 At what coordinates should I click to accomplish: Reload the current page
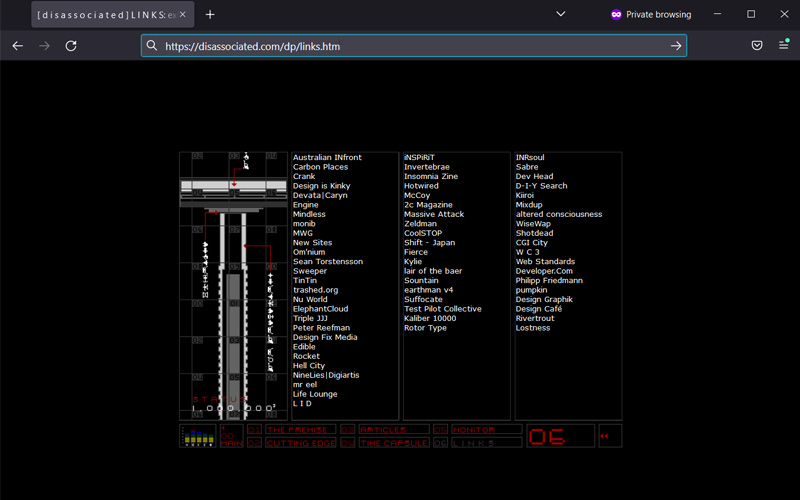tap(71, 46)
